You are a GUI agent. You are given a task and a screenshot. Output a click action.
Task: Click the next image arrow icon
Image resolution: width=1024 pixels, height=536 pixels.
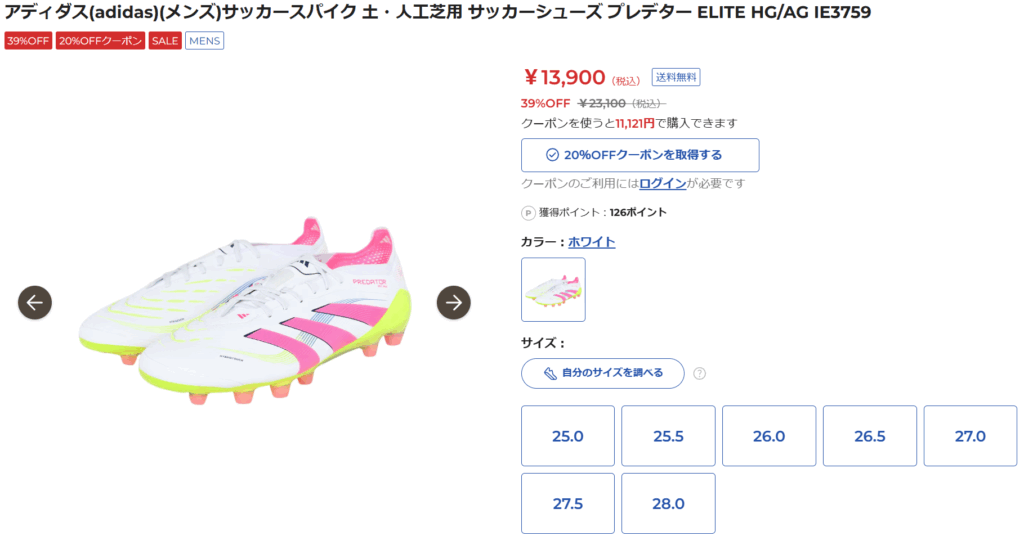(x=454, y=302)
